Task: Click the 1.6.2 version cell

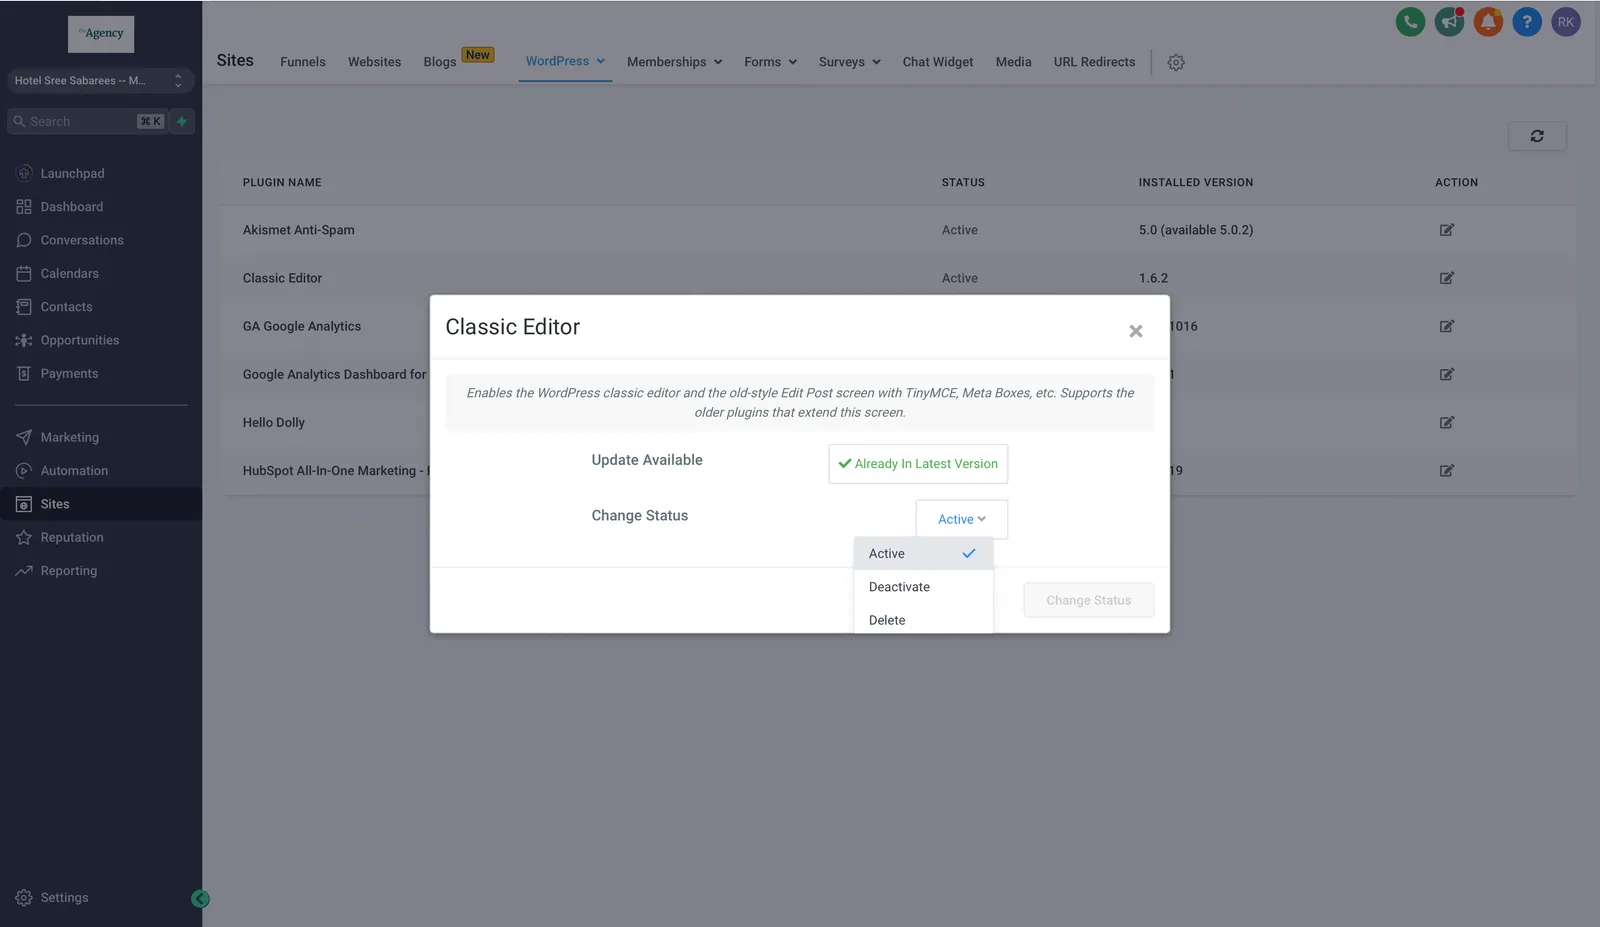Action: click(x=1153, y=278)
